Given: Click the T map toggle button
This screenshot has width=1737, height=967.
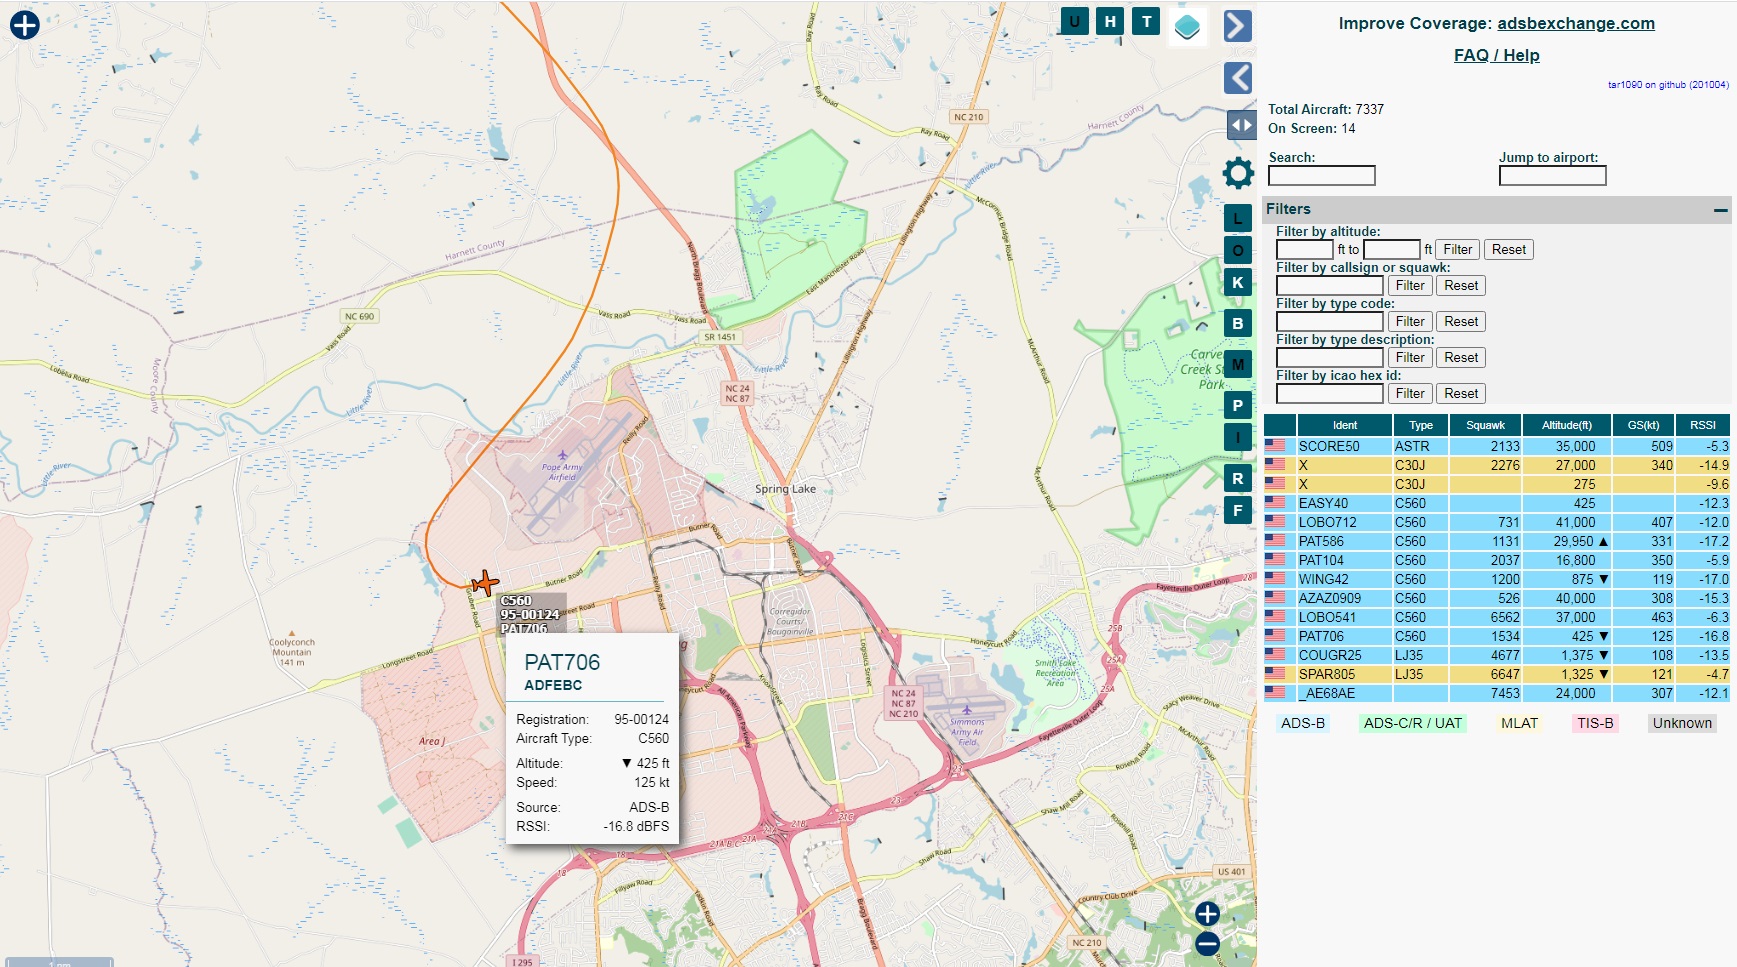Looking at the screenshot, I should tap(1146, 21).
